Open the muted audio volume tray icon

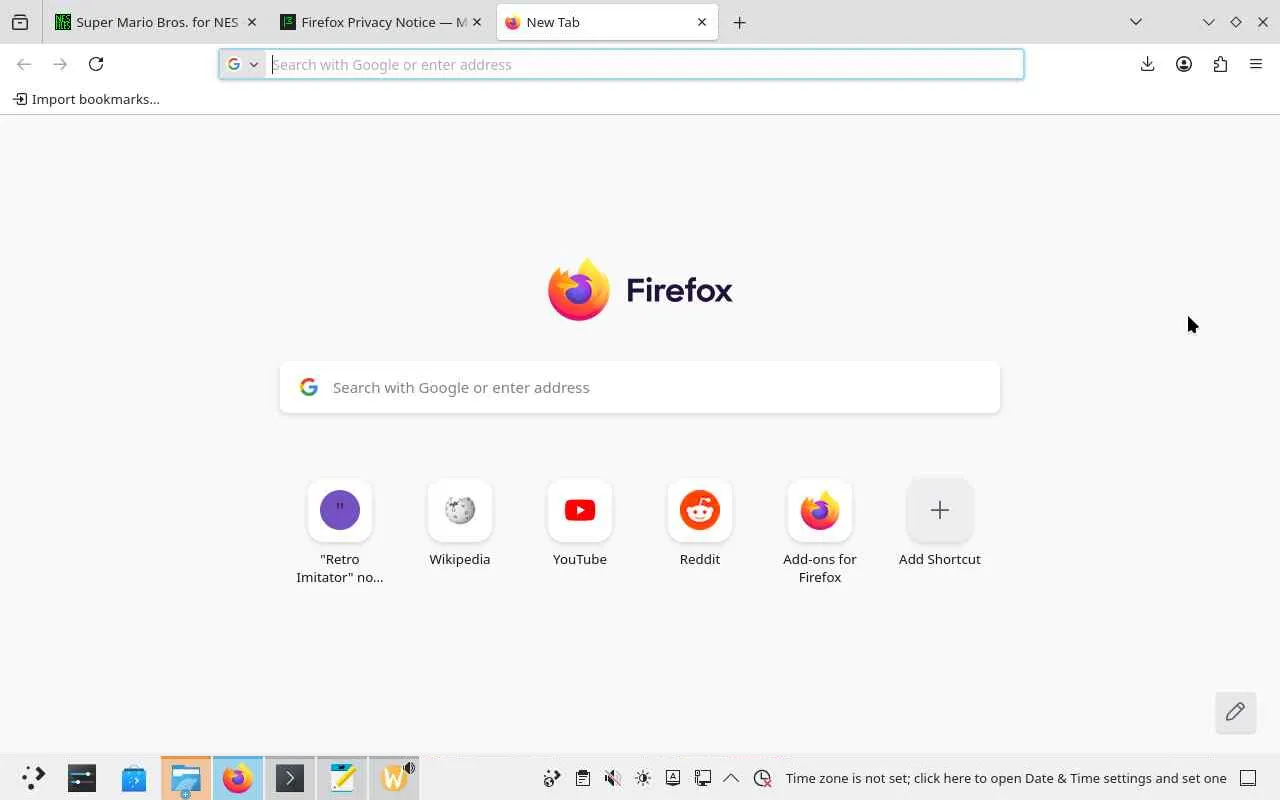coord(613,778)
